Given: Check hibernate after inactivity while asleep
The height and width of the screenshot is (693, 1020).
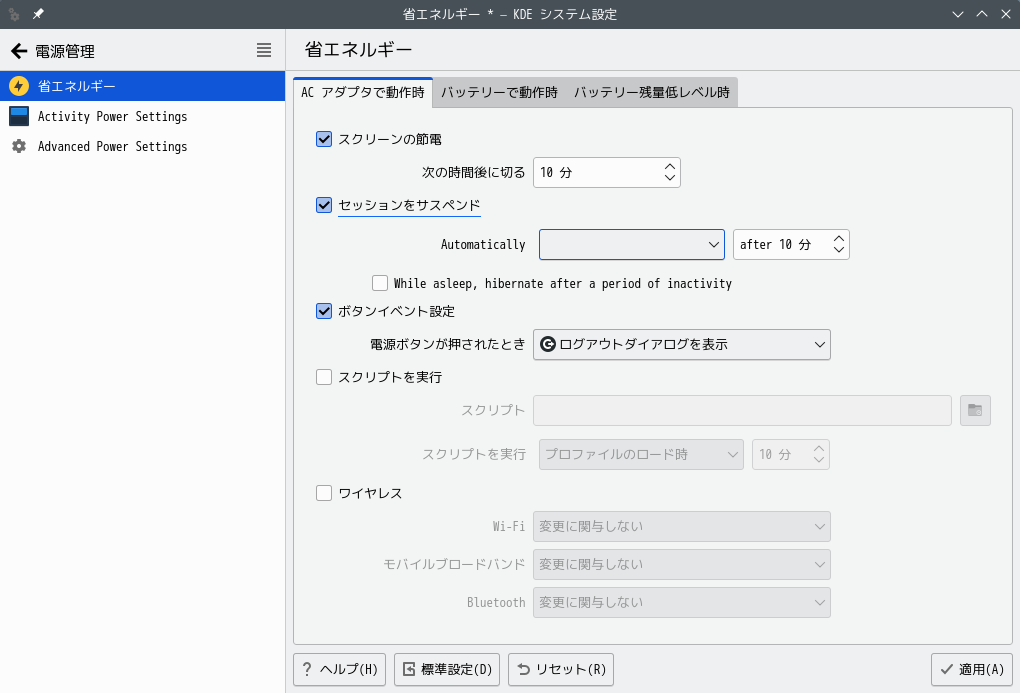Looking at the screenshot, I should coord(380,283).
